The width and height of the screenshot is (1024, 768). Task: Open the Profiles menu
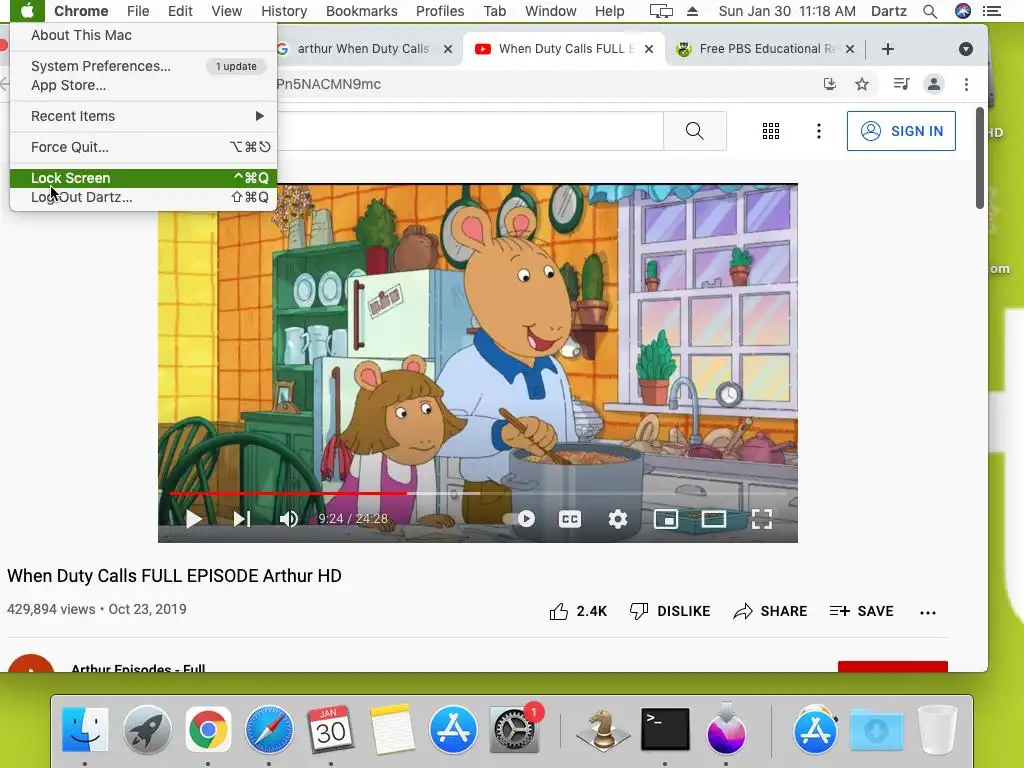tap(440, 11)
